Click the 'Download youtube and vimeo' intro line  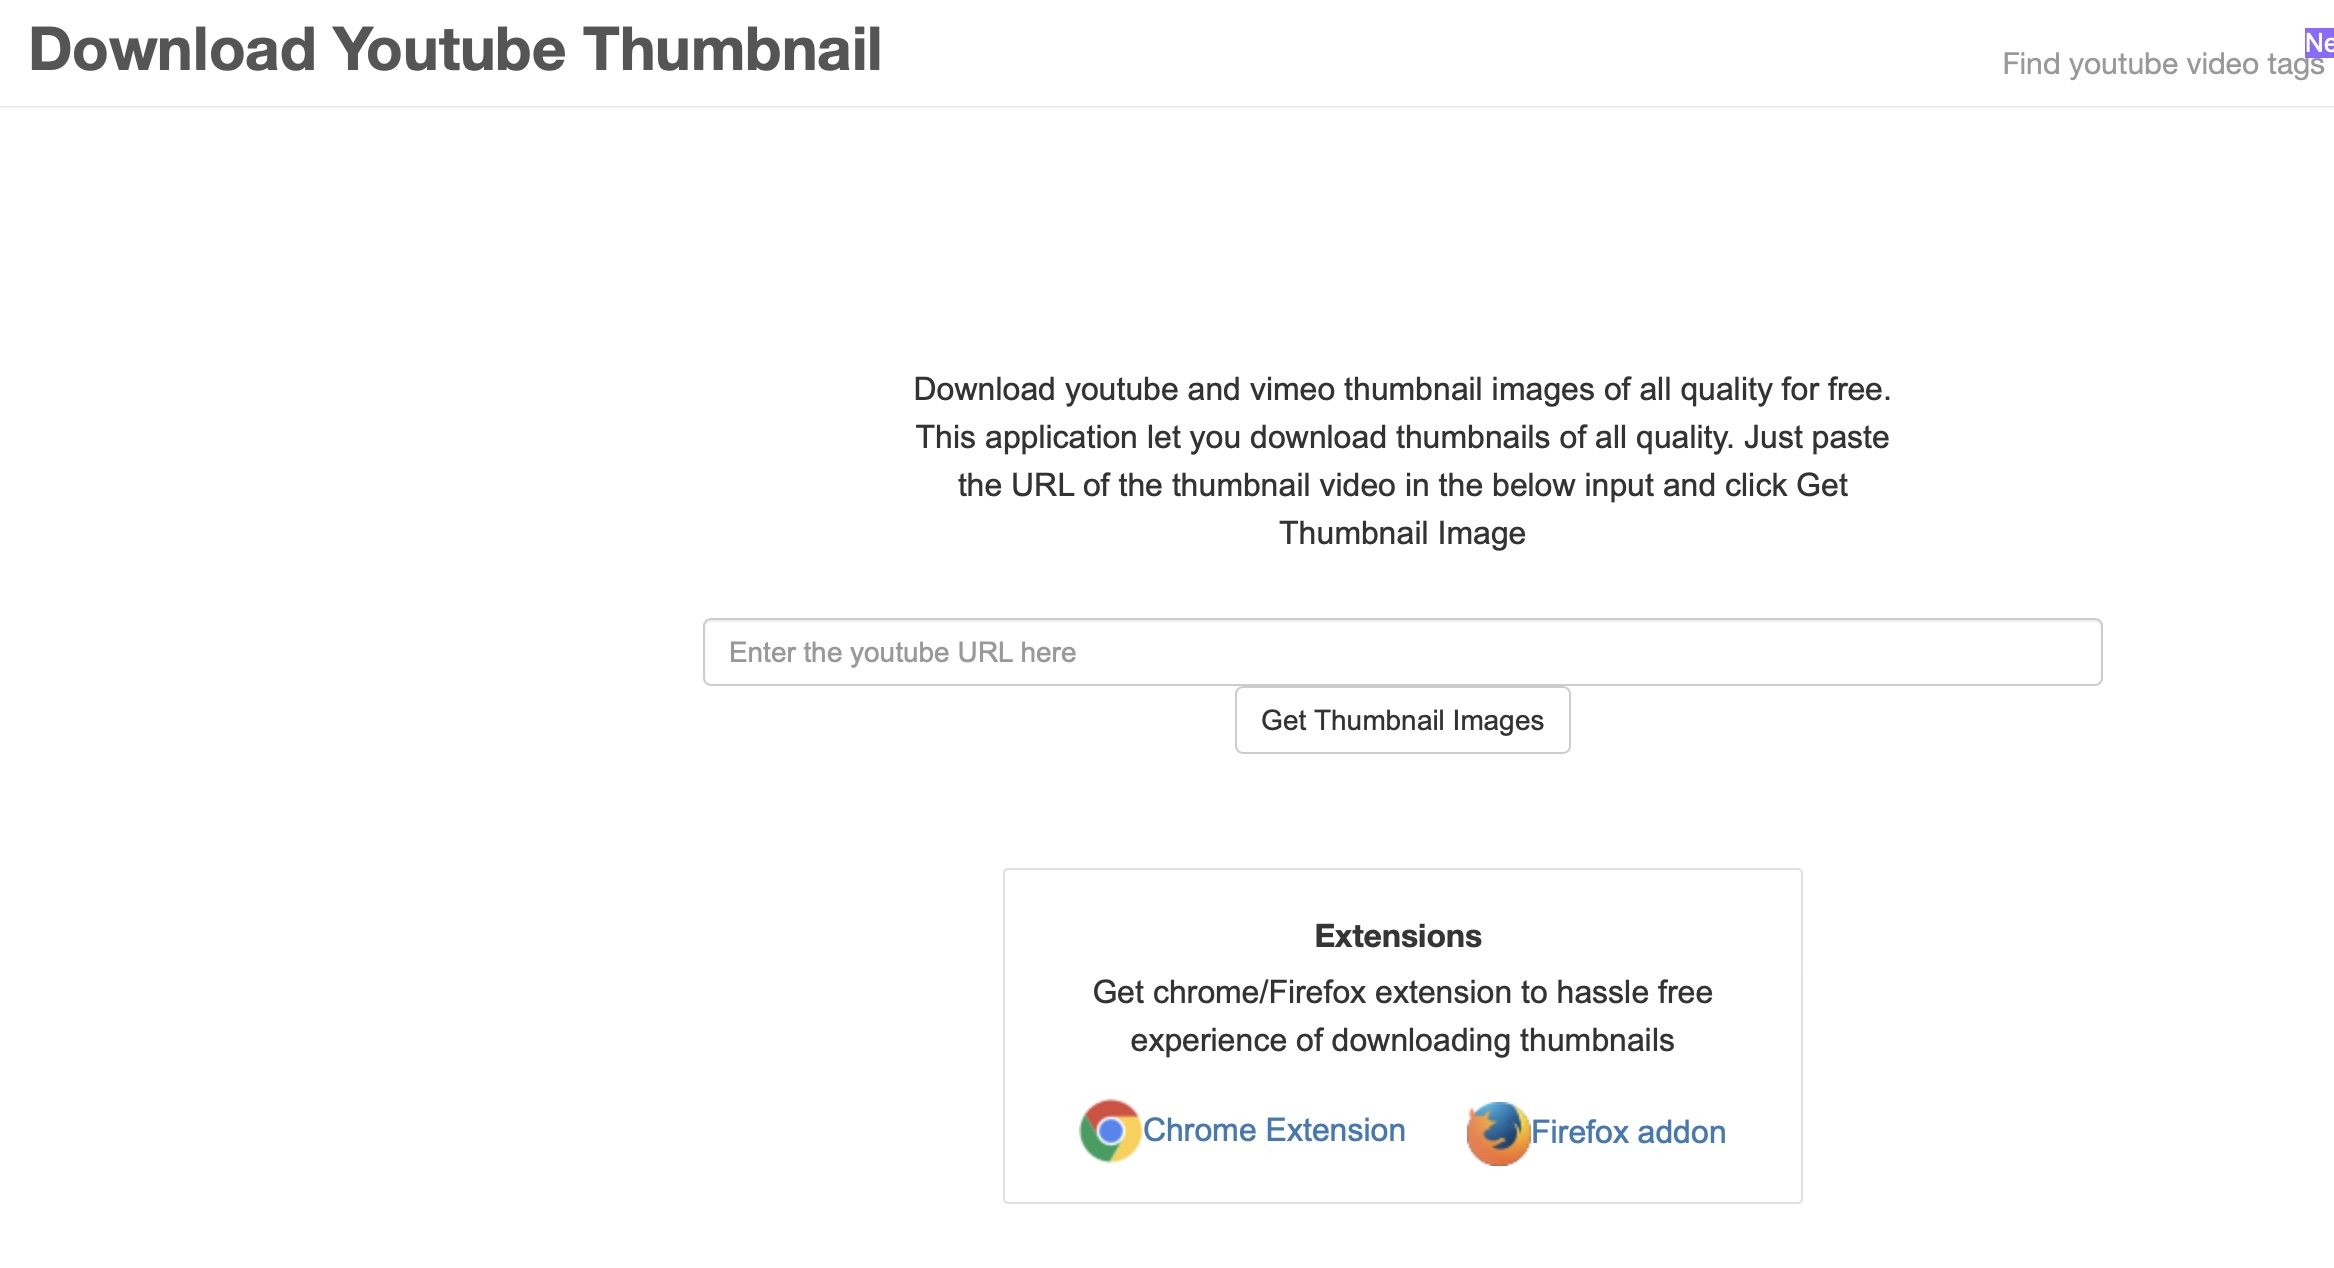[x=1402, y=389]
